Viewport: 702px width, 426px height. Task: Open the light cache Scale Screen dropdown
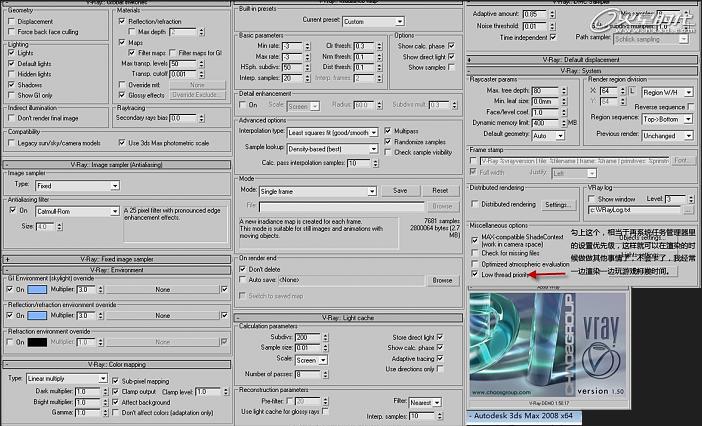click(311, 360)
